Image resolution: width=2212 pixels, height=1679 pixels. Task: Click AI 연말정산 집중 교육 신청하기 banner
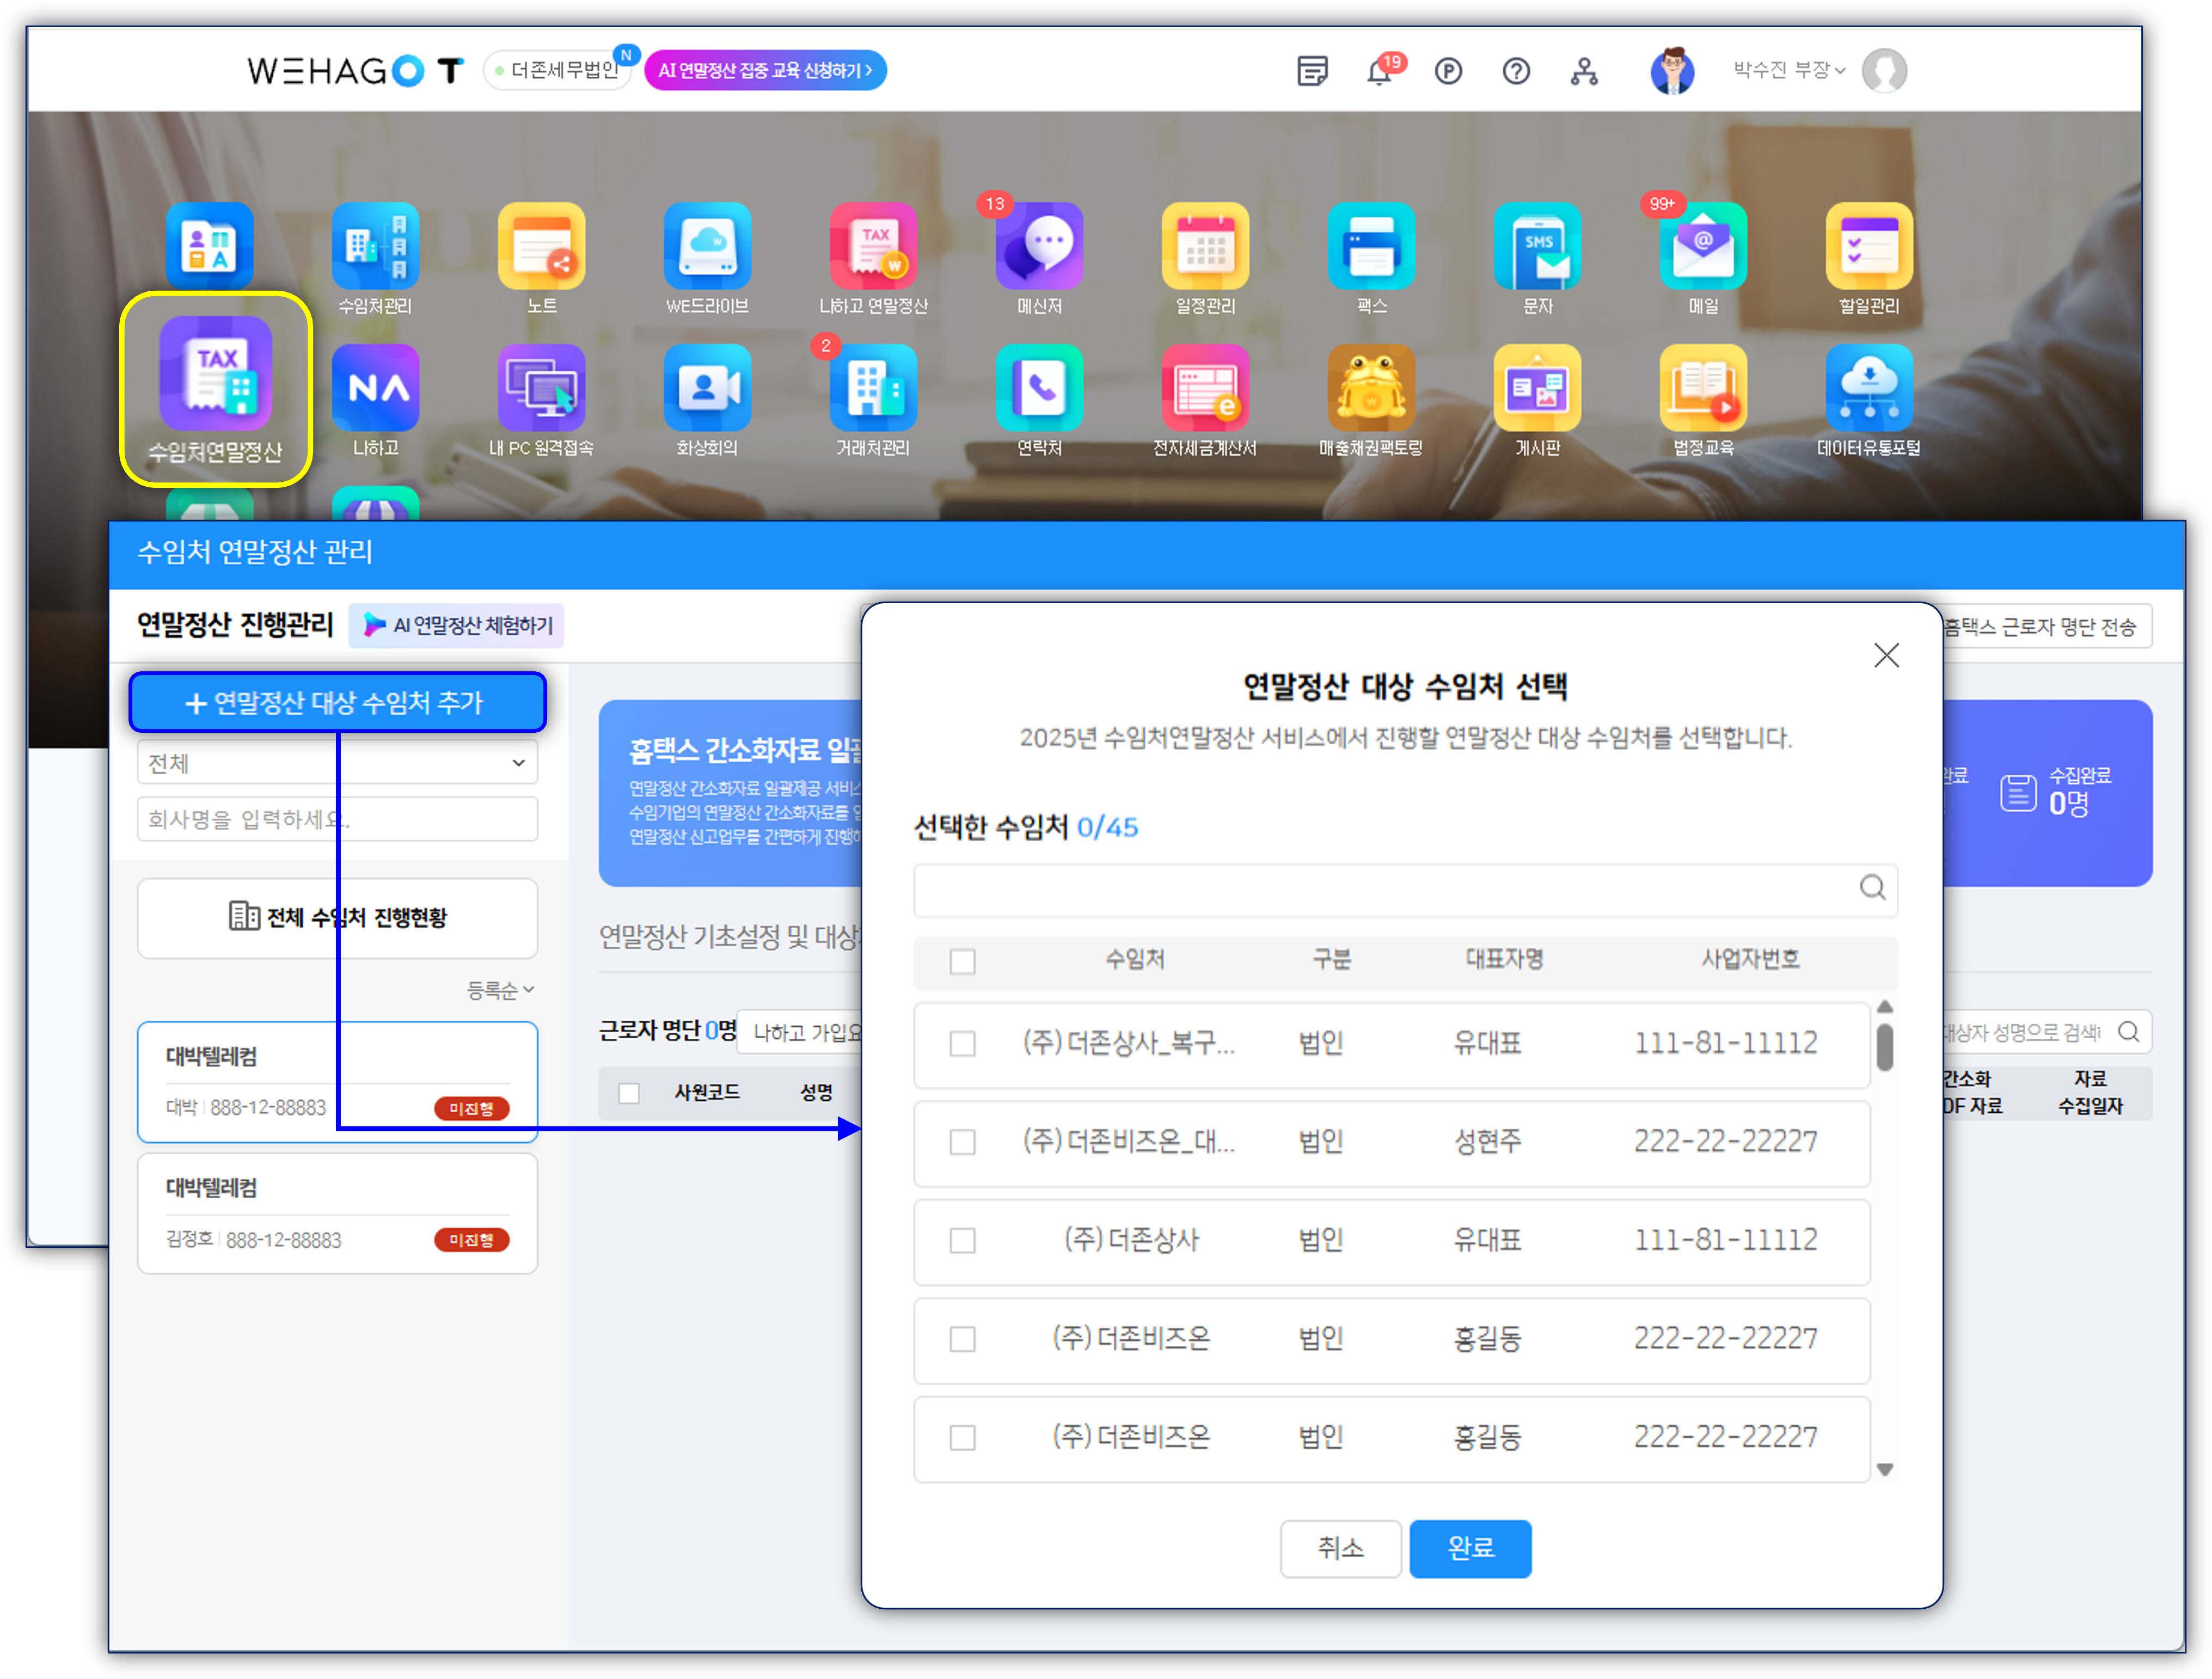pyautogui.click(x=765, y=70)
